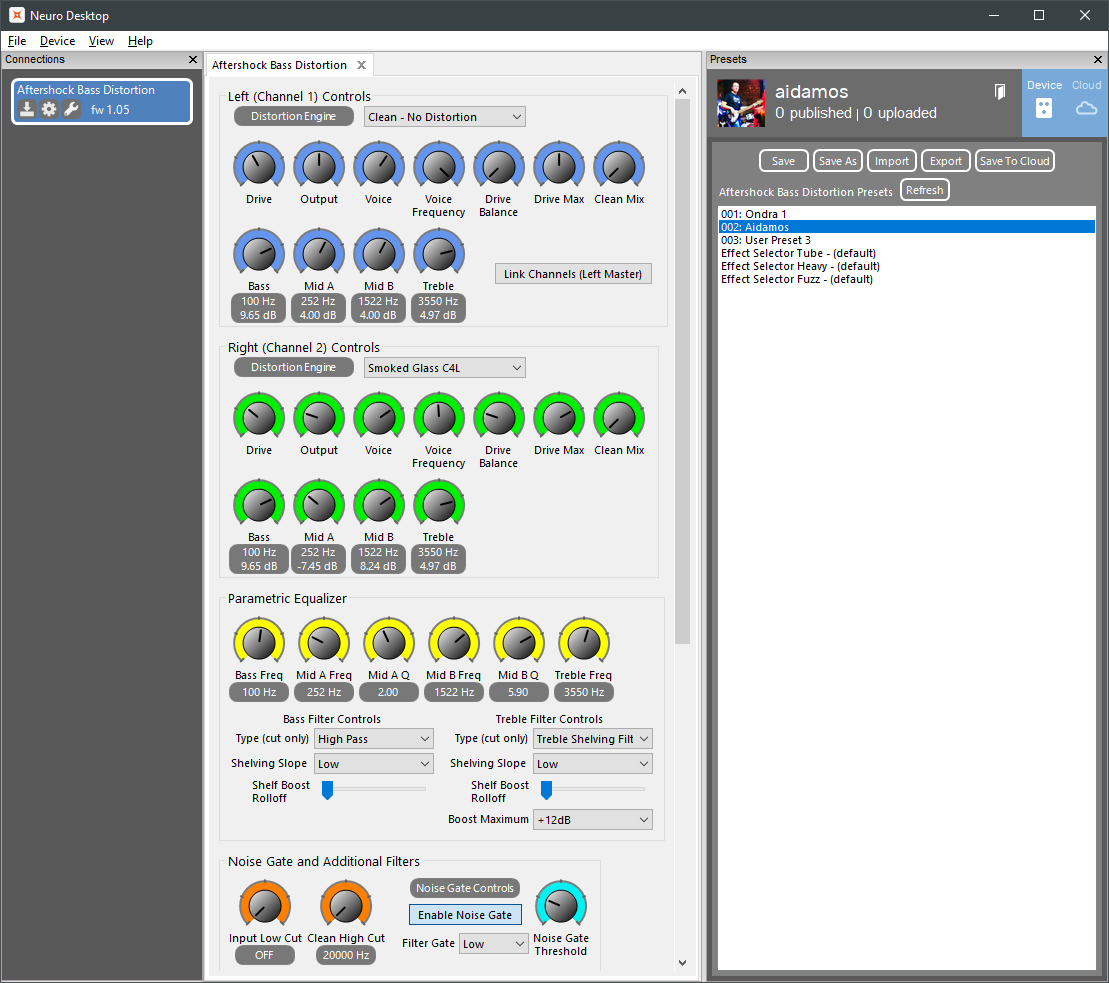
Task: Click the Import button
Action: 891,161
